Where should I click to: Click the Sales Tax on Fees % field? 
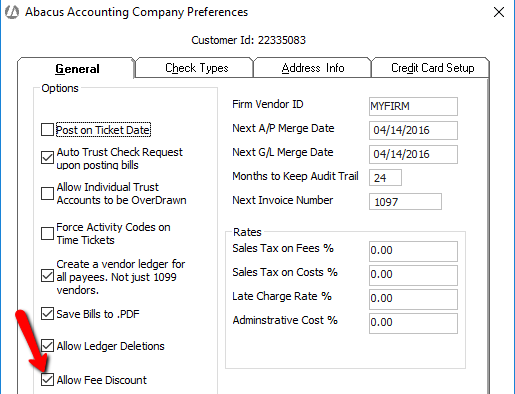pyautogui.click(x=413, y=251)
